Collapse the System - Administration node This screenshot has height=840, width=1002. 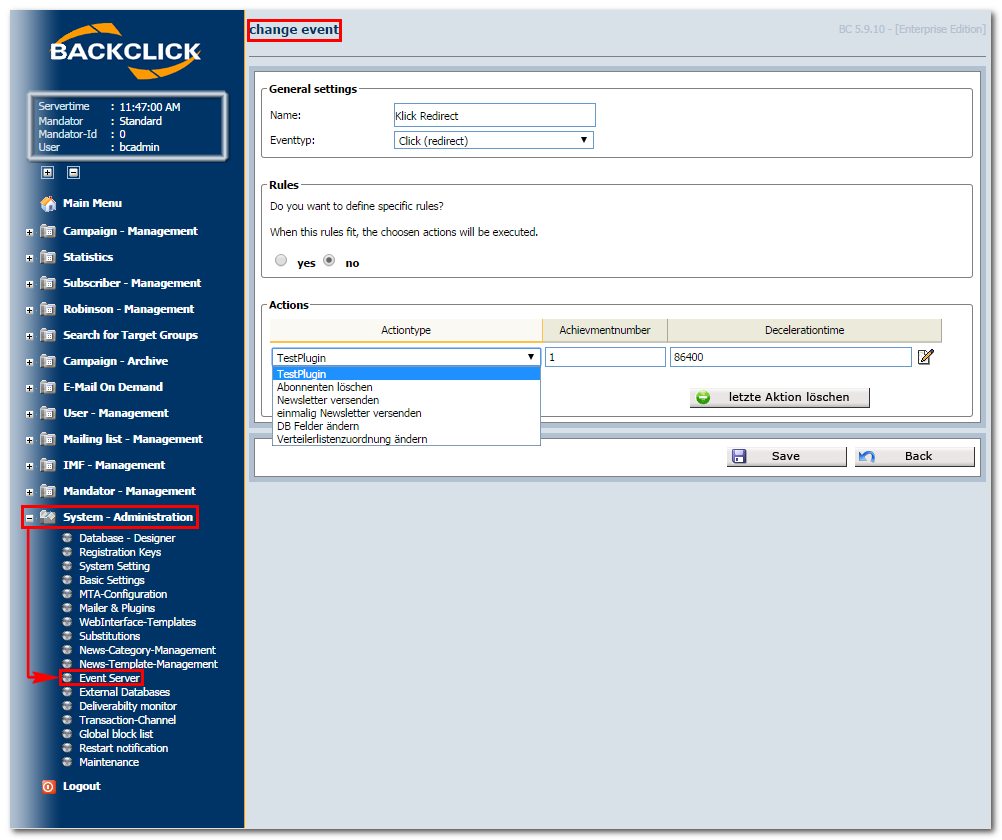click(29, 518)
